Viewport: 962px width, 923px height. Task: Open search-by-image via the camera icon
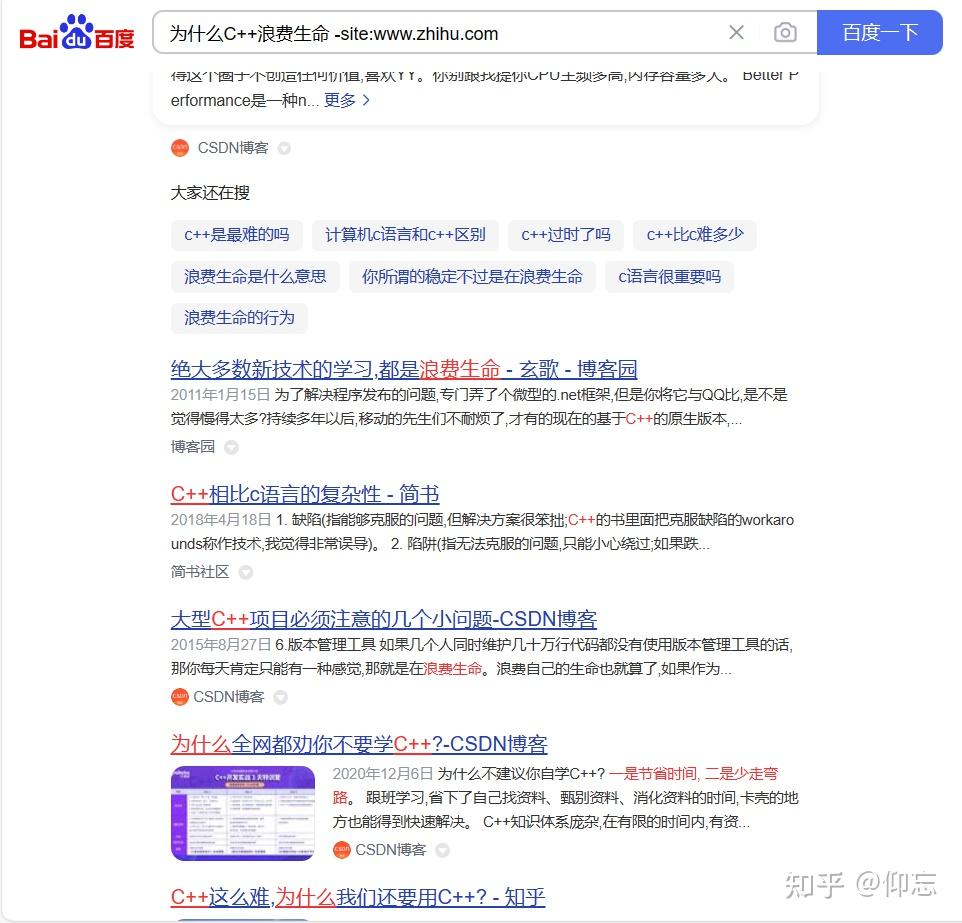pos(785,33)
